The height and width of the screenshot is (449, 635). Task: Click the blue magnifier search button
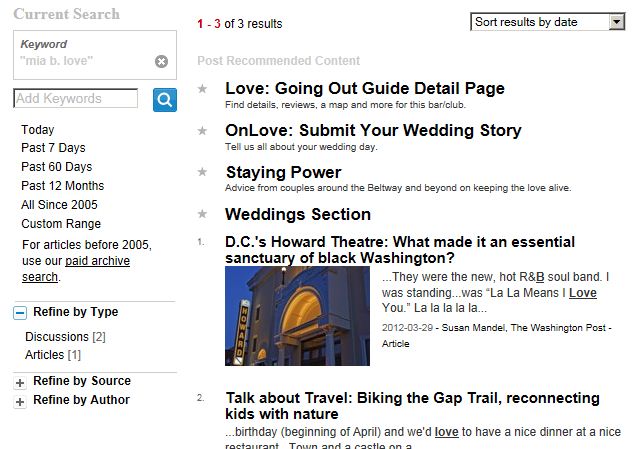click(x=165, y=100)
